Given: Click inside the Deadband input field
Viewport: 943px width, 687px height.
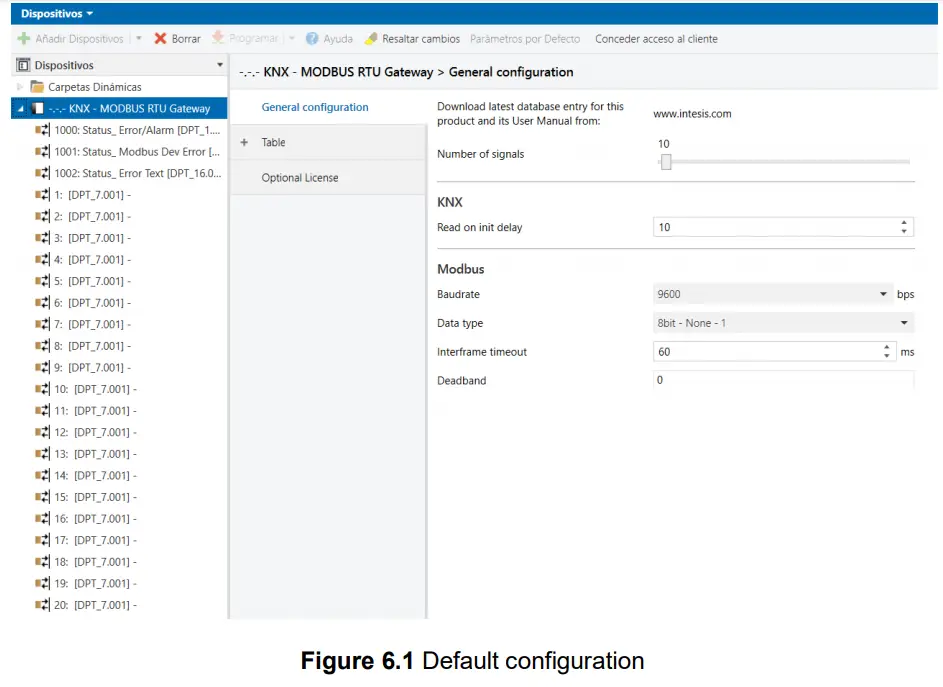Looking at the screenshot, I should coord(780,380).
